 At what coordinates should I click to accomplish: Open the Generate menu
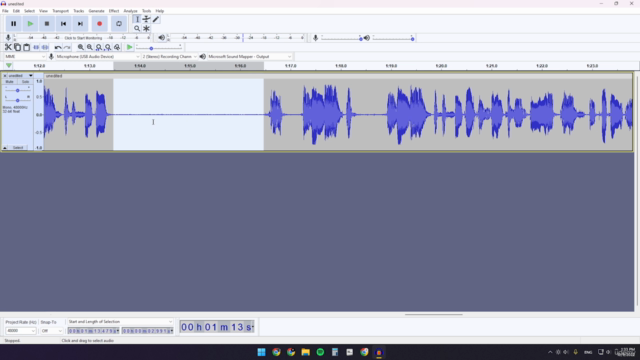tap(96, 11)
